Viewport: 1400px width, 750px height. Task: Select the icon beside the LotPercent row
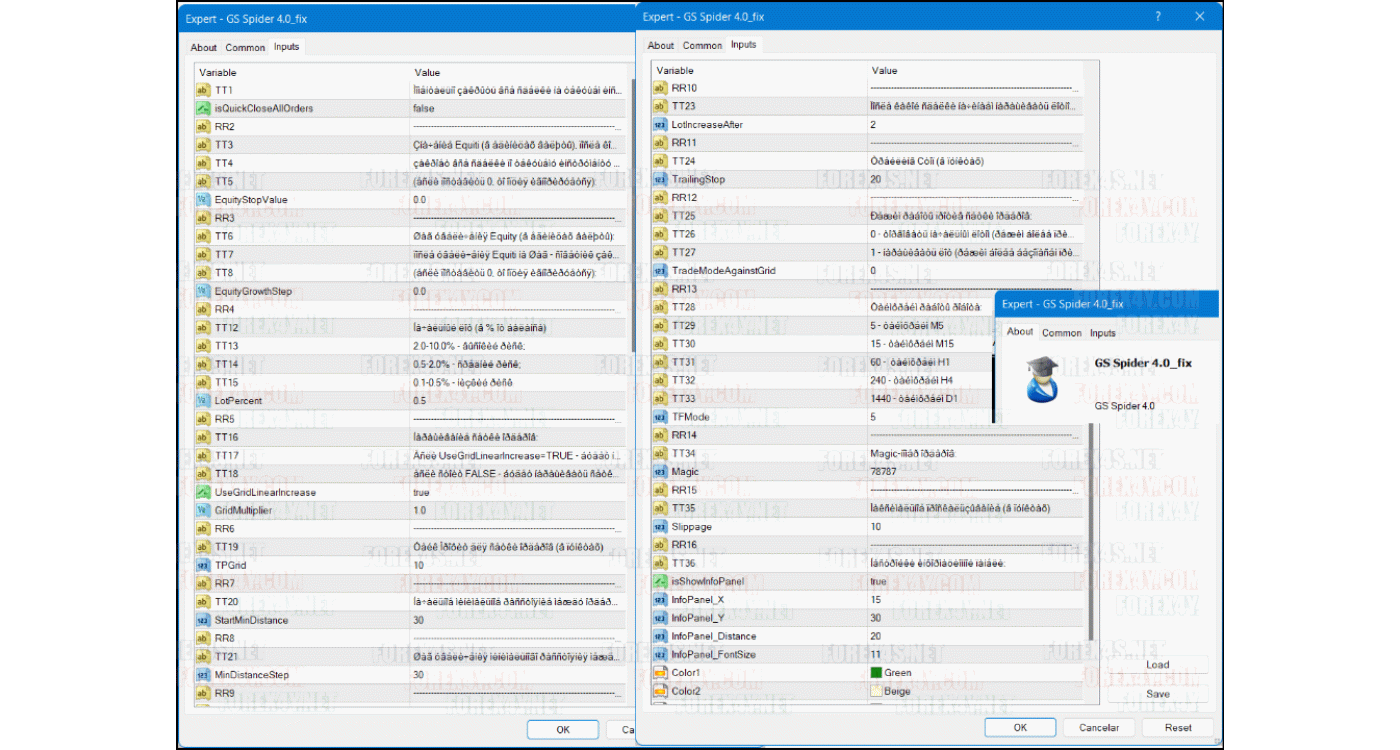tap(202, 401)
